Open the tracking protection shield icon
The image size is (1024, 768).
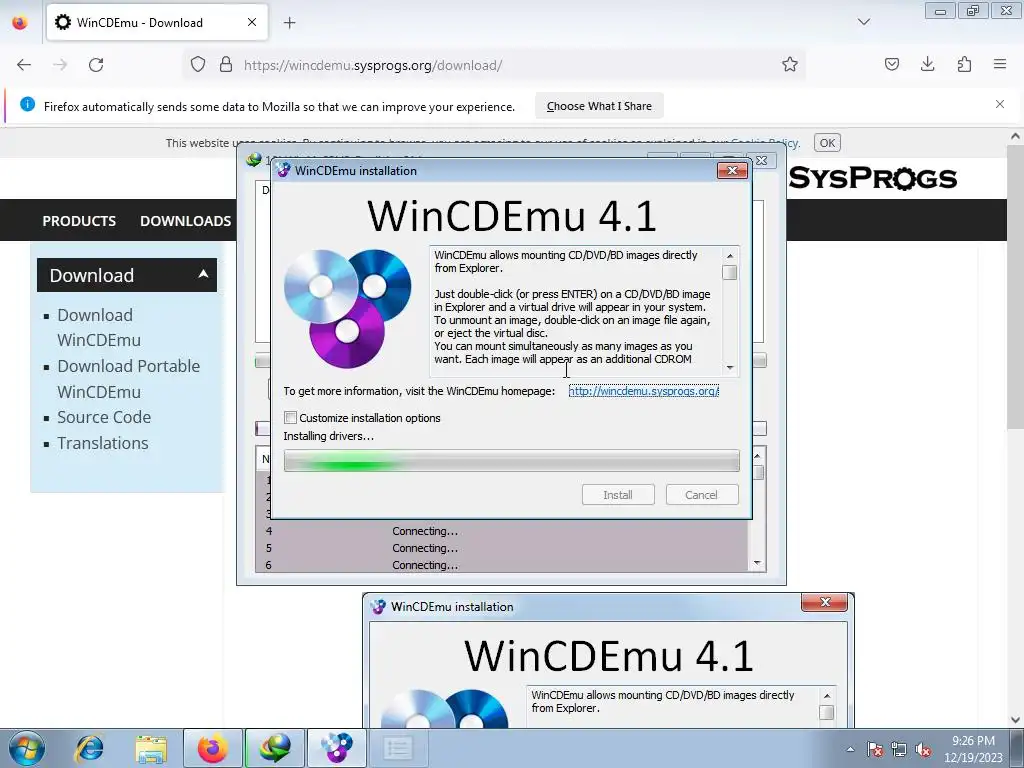pos(198,65)
